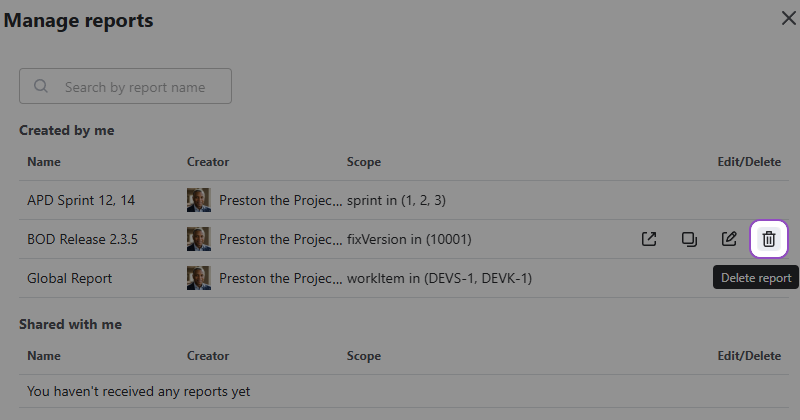Screen dimensions: 800x420
Task: Select the BOD Release 2.3.5 report name
Action: click(82, 239)
